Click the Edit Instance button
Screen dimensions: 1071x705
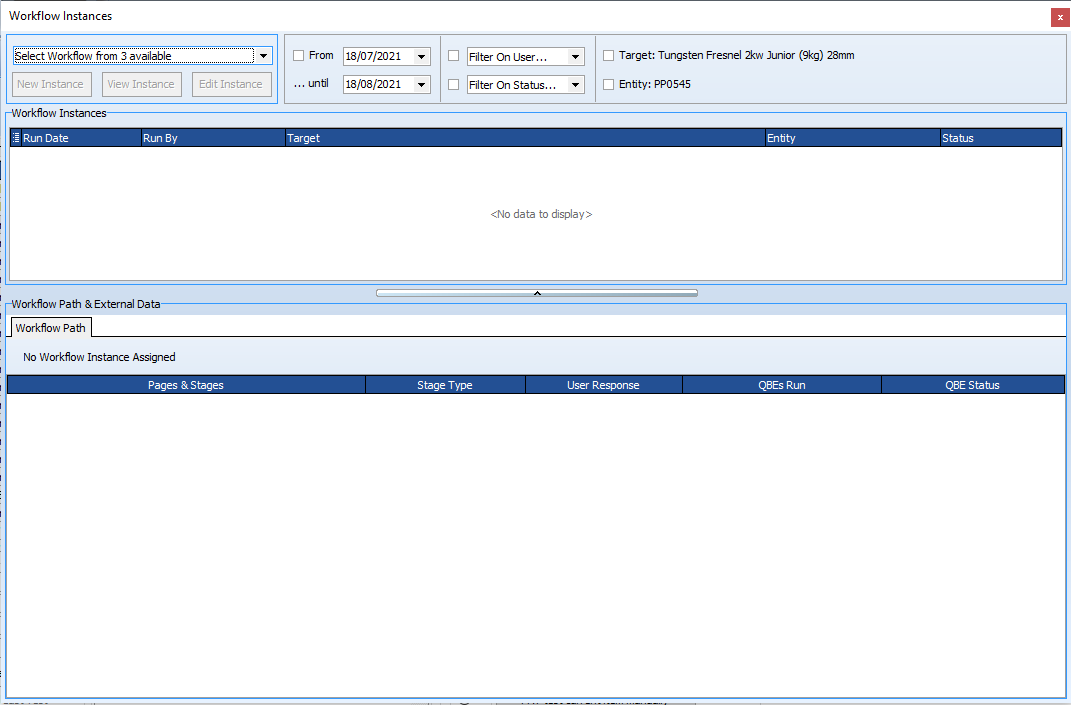tap(231, 84)
